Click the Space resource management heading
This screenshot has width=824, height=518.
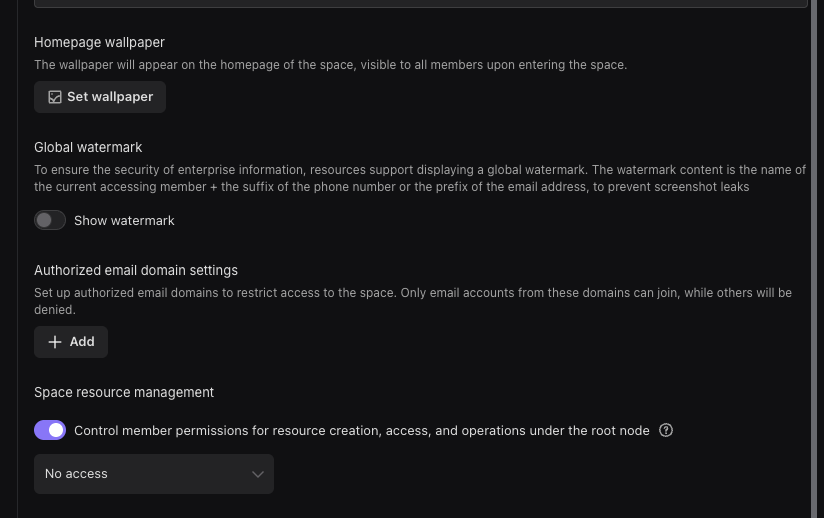(x=124, y=392)
